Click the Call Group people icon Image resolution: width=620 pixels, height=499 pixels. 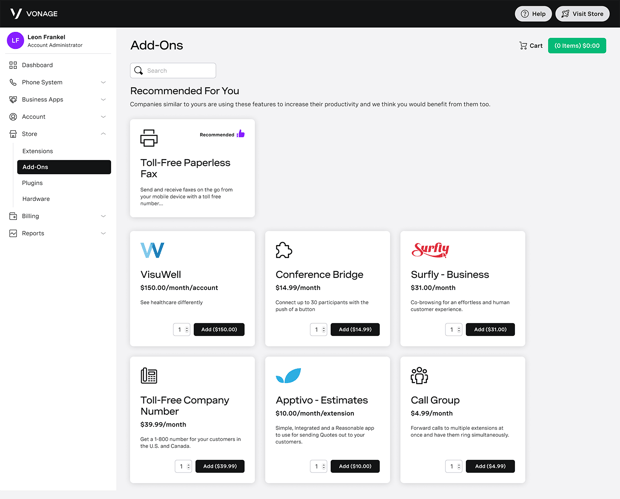(419, 376)
